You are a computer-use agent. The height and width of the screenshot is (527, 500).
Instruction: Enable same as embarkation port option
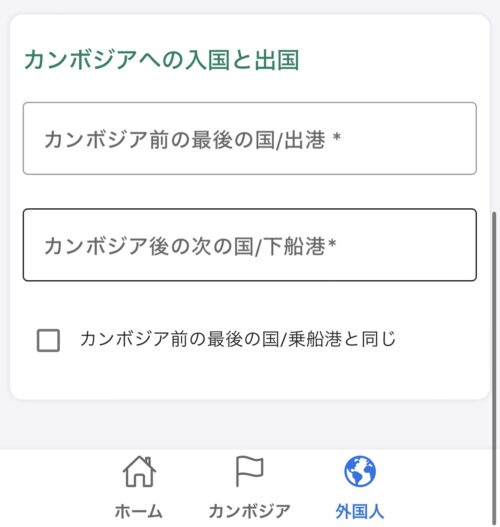tap(48, 340)
